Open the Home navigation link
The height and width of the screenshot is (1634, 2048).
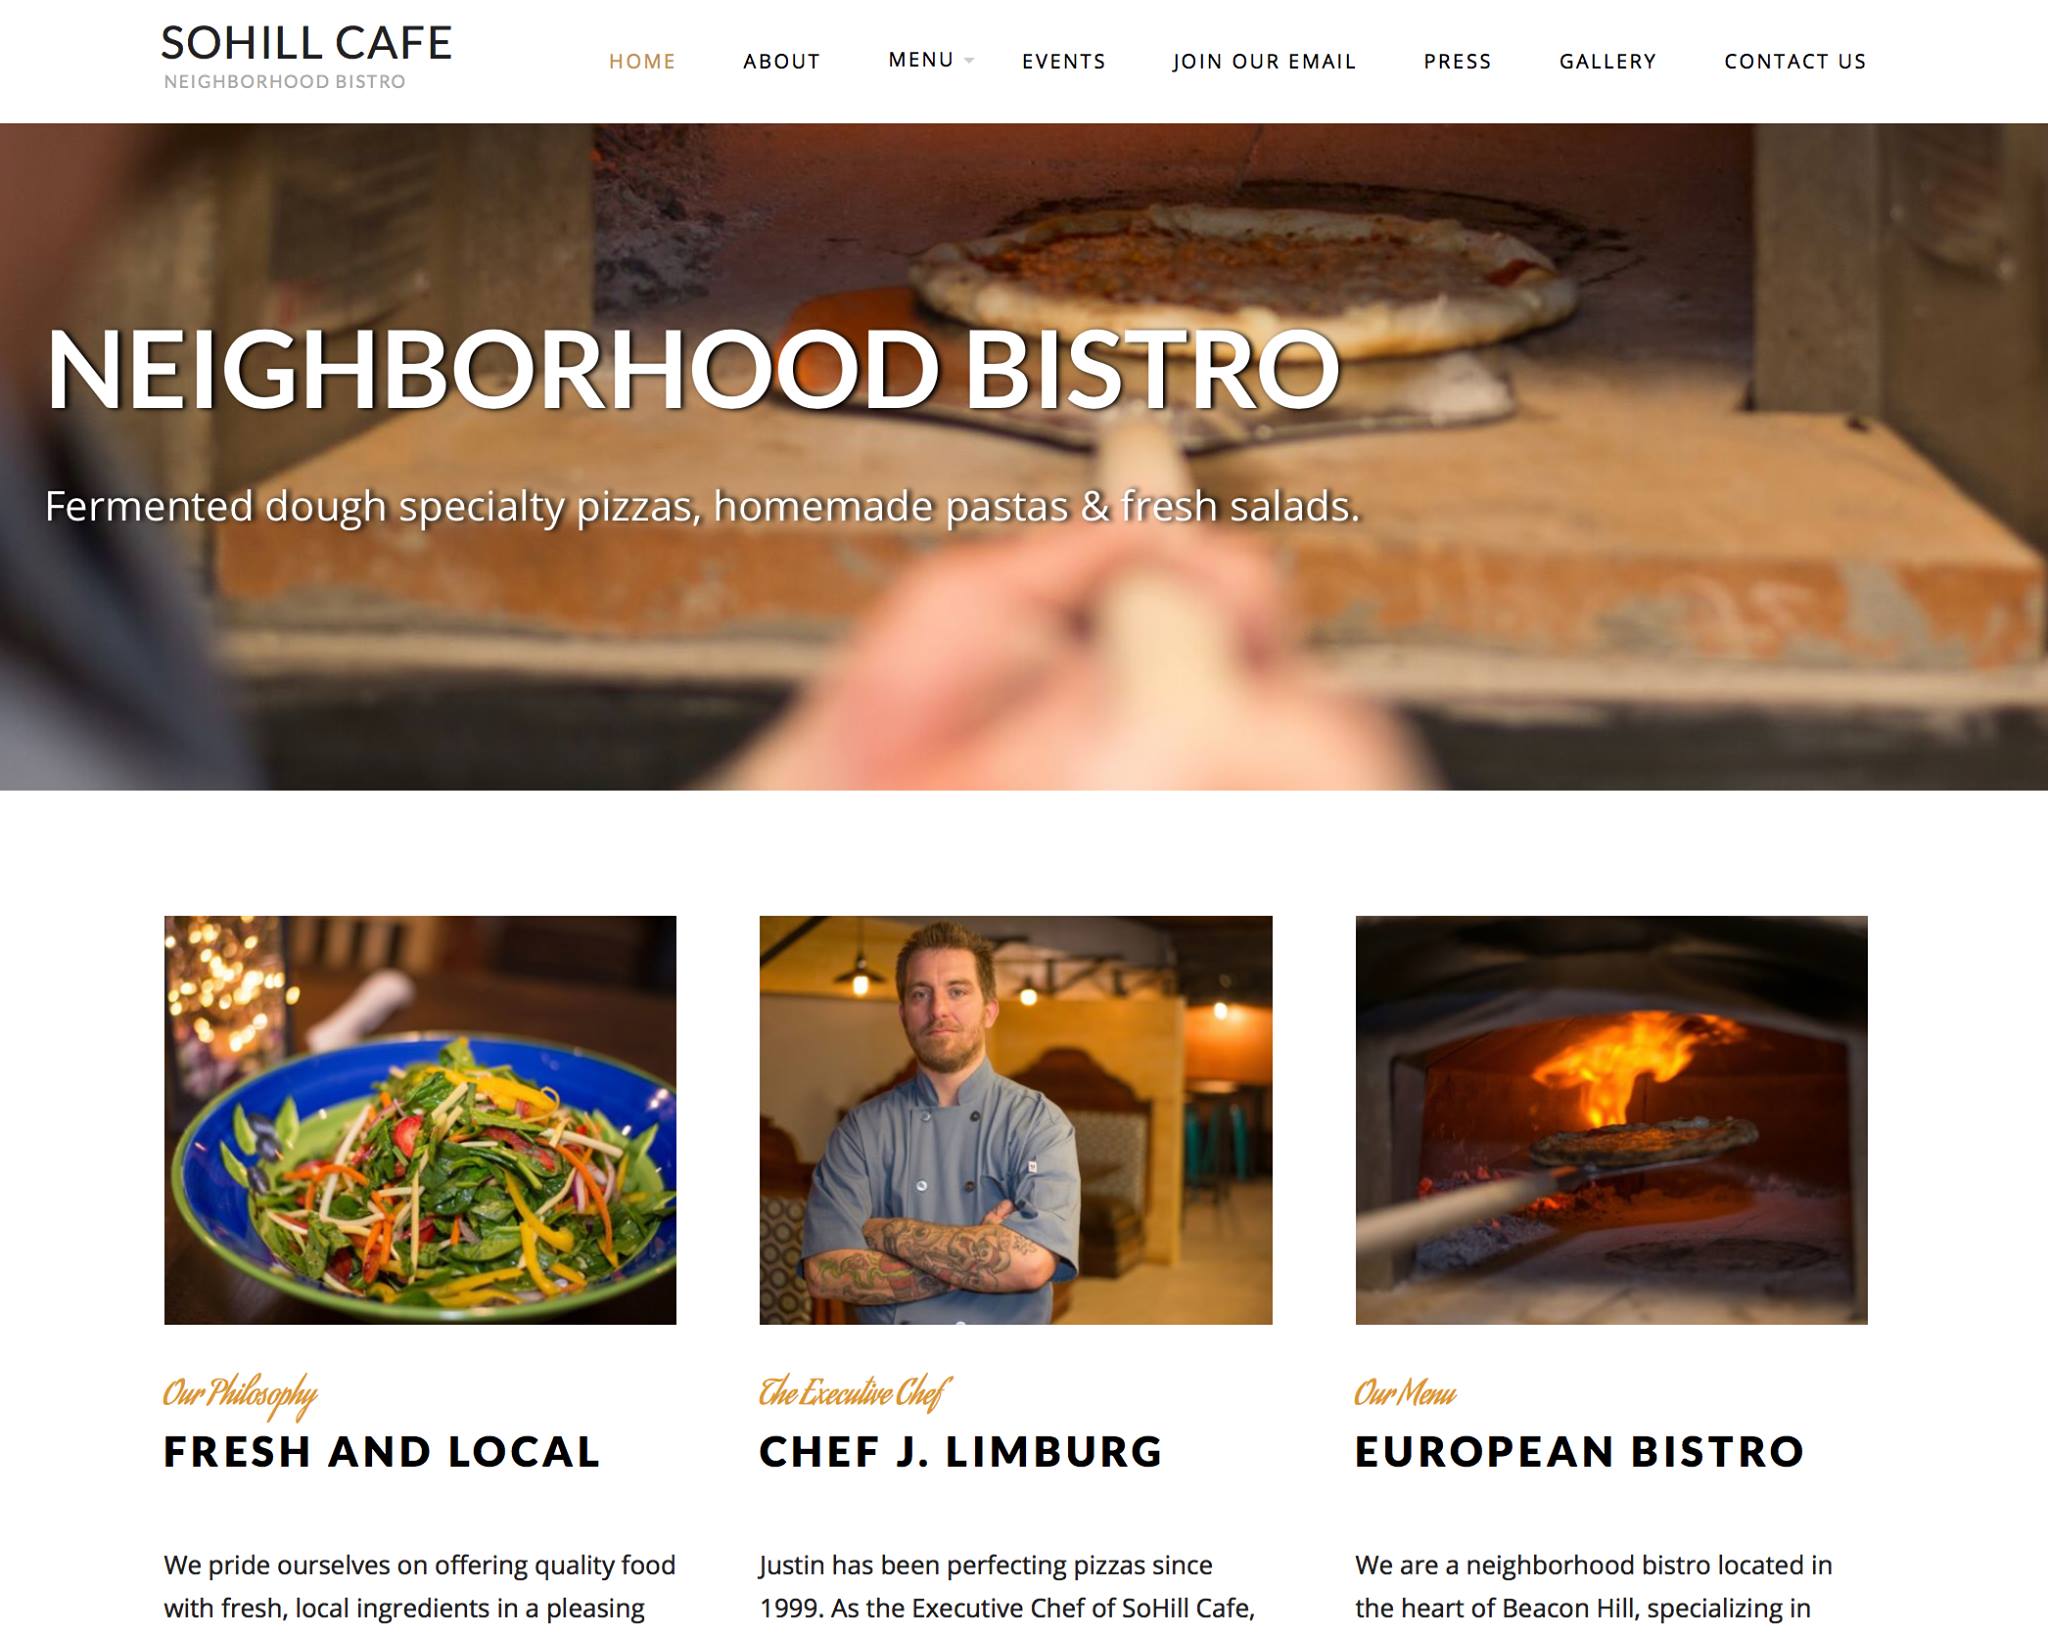tap(642, 62)
